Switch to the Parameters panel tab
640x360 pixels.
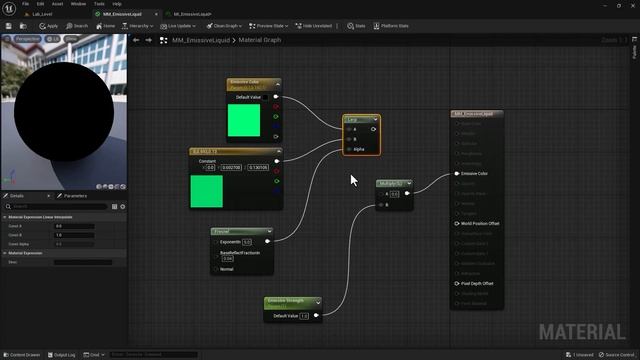[x=72, y=196]
